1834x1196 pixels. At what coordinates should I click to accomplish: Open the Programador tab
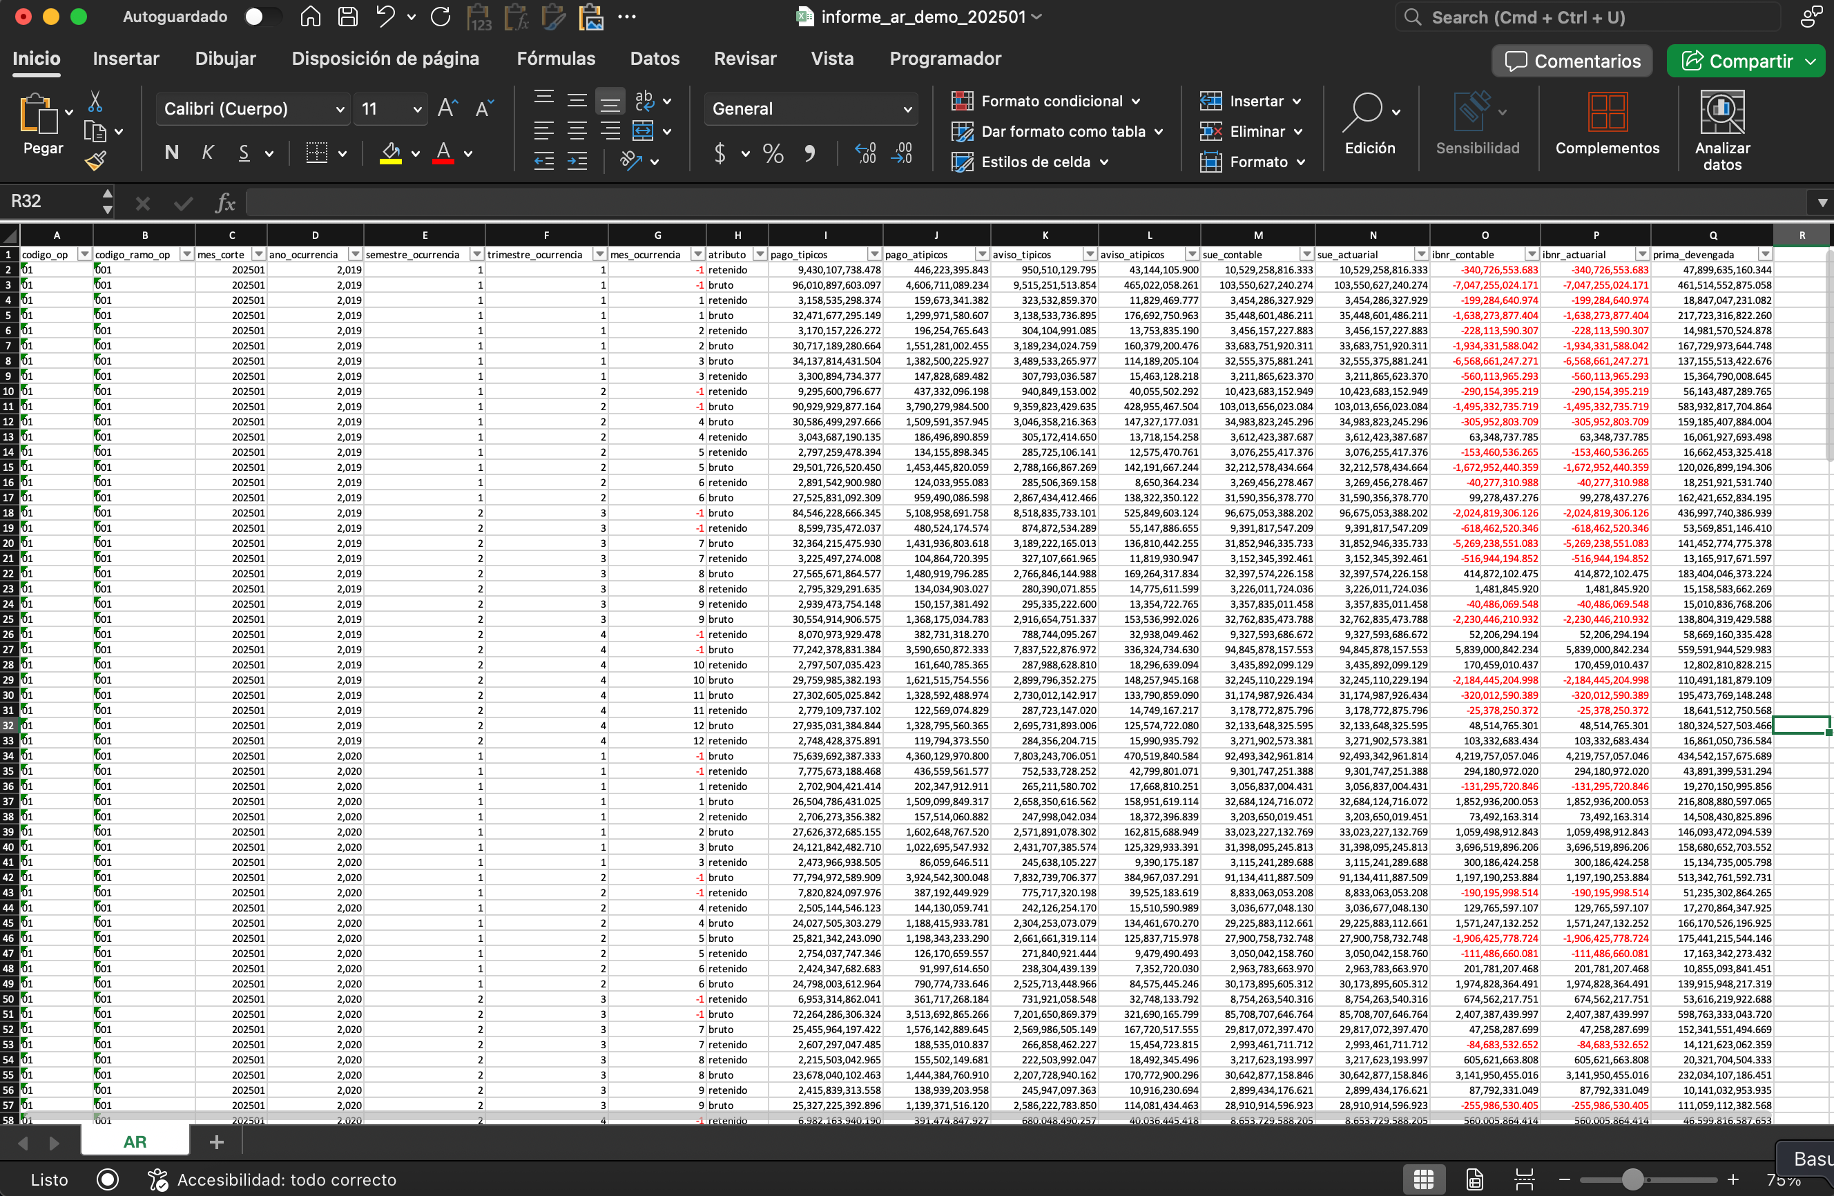coord(945,59)
